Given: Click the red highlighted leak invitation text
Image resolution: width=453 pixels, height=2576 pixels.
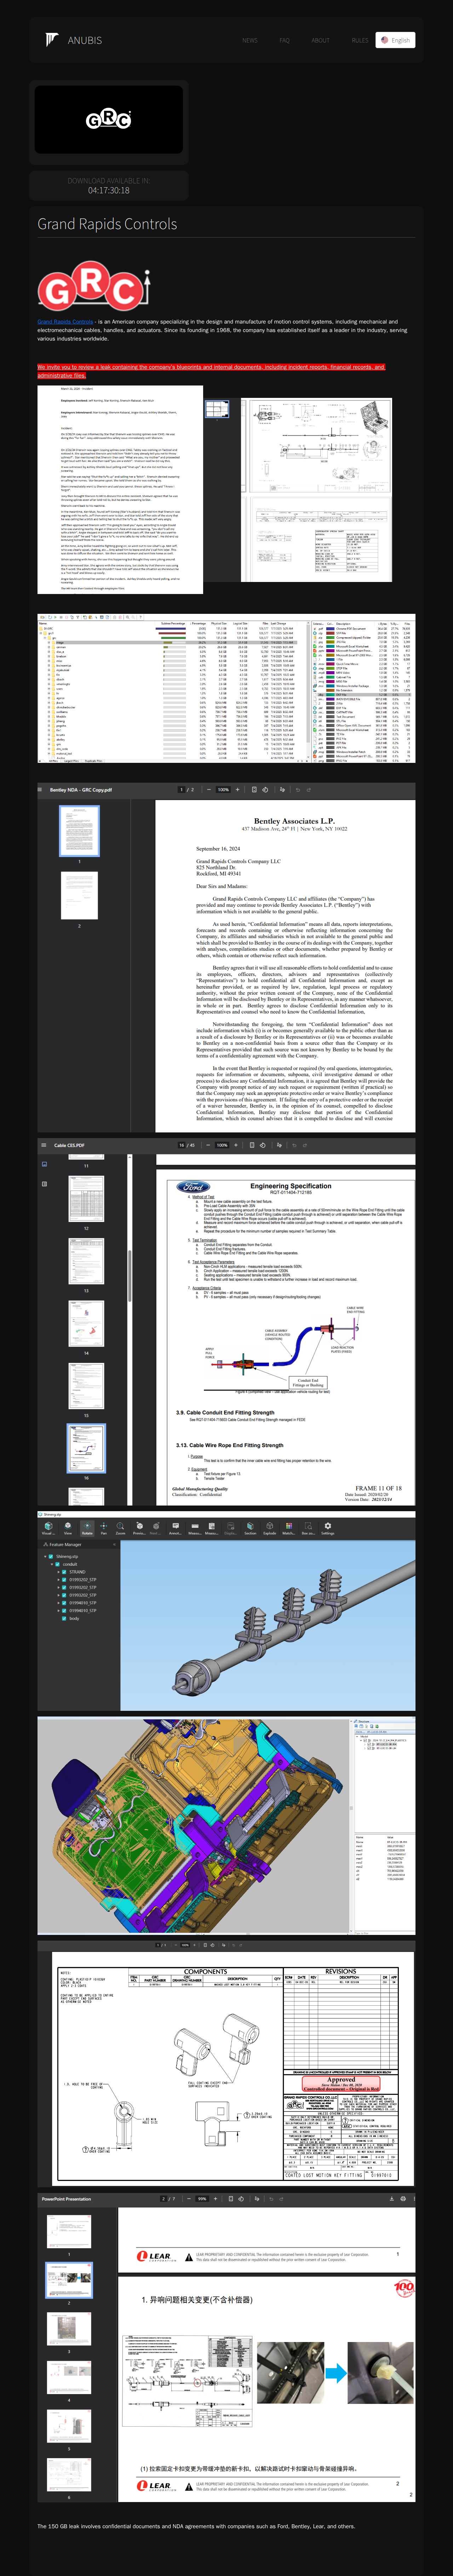Looking at the screenshot, I should click(211, 371).
